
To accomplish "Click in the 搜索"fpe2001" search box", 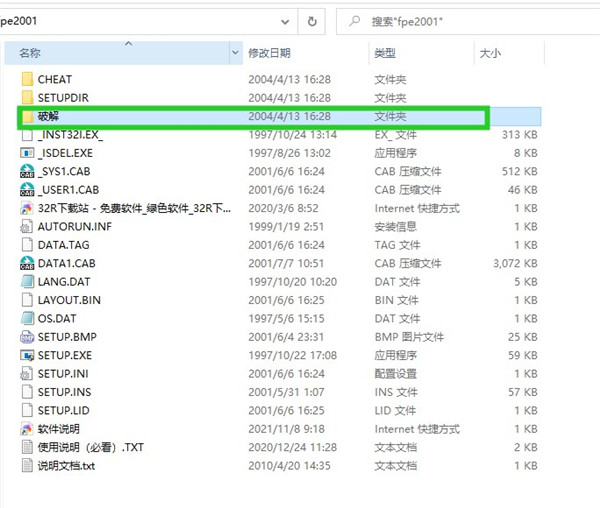I will click(x=468, y=21).
